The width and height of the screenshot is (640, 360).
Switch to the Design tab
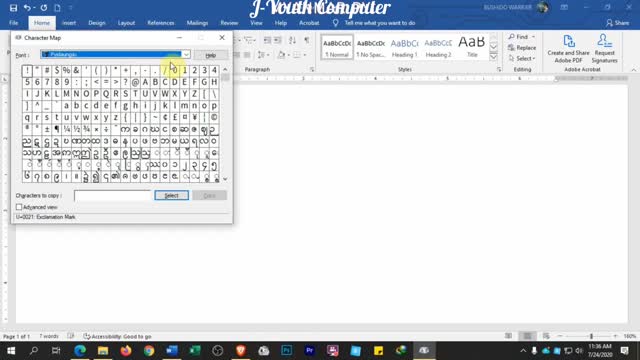[97, 23]
